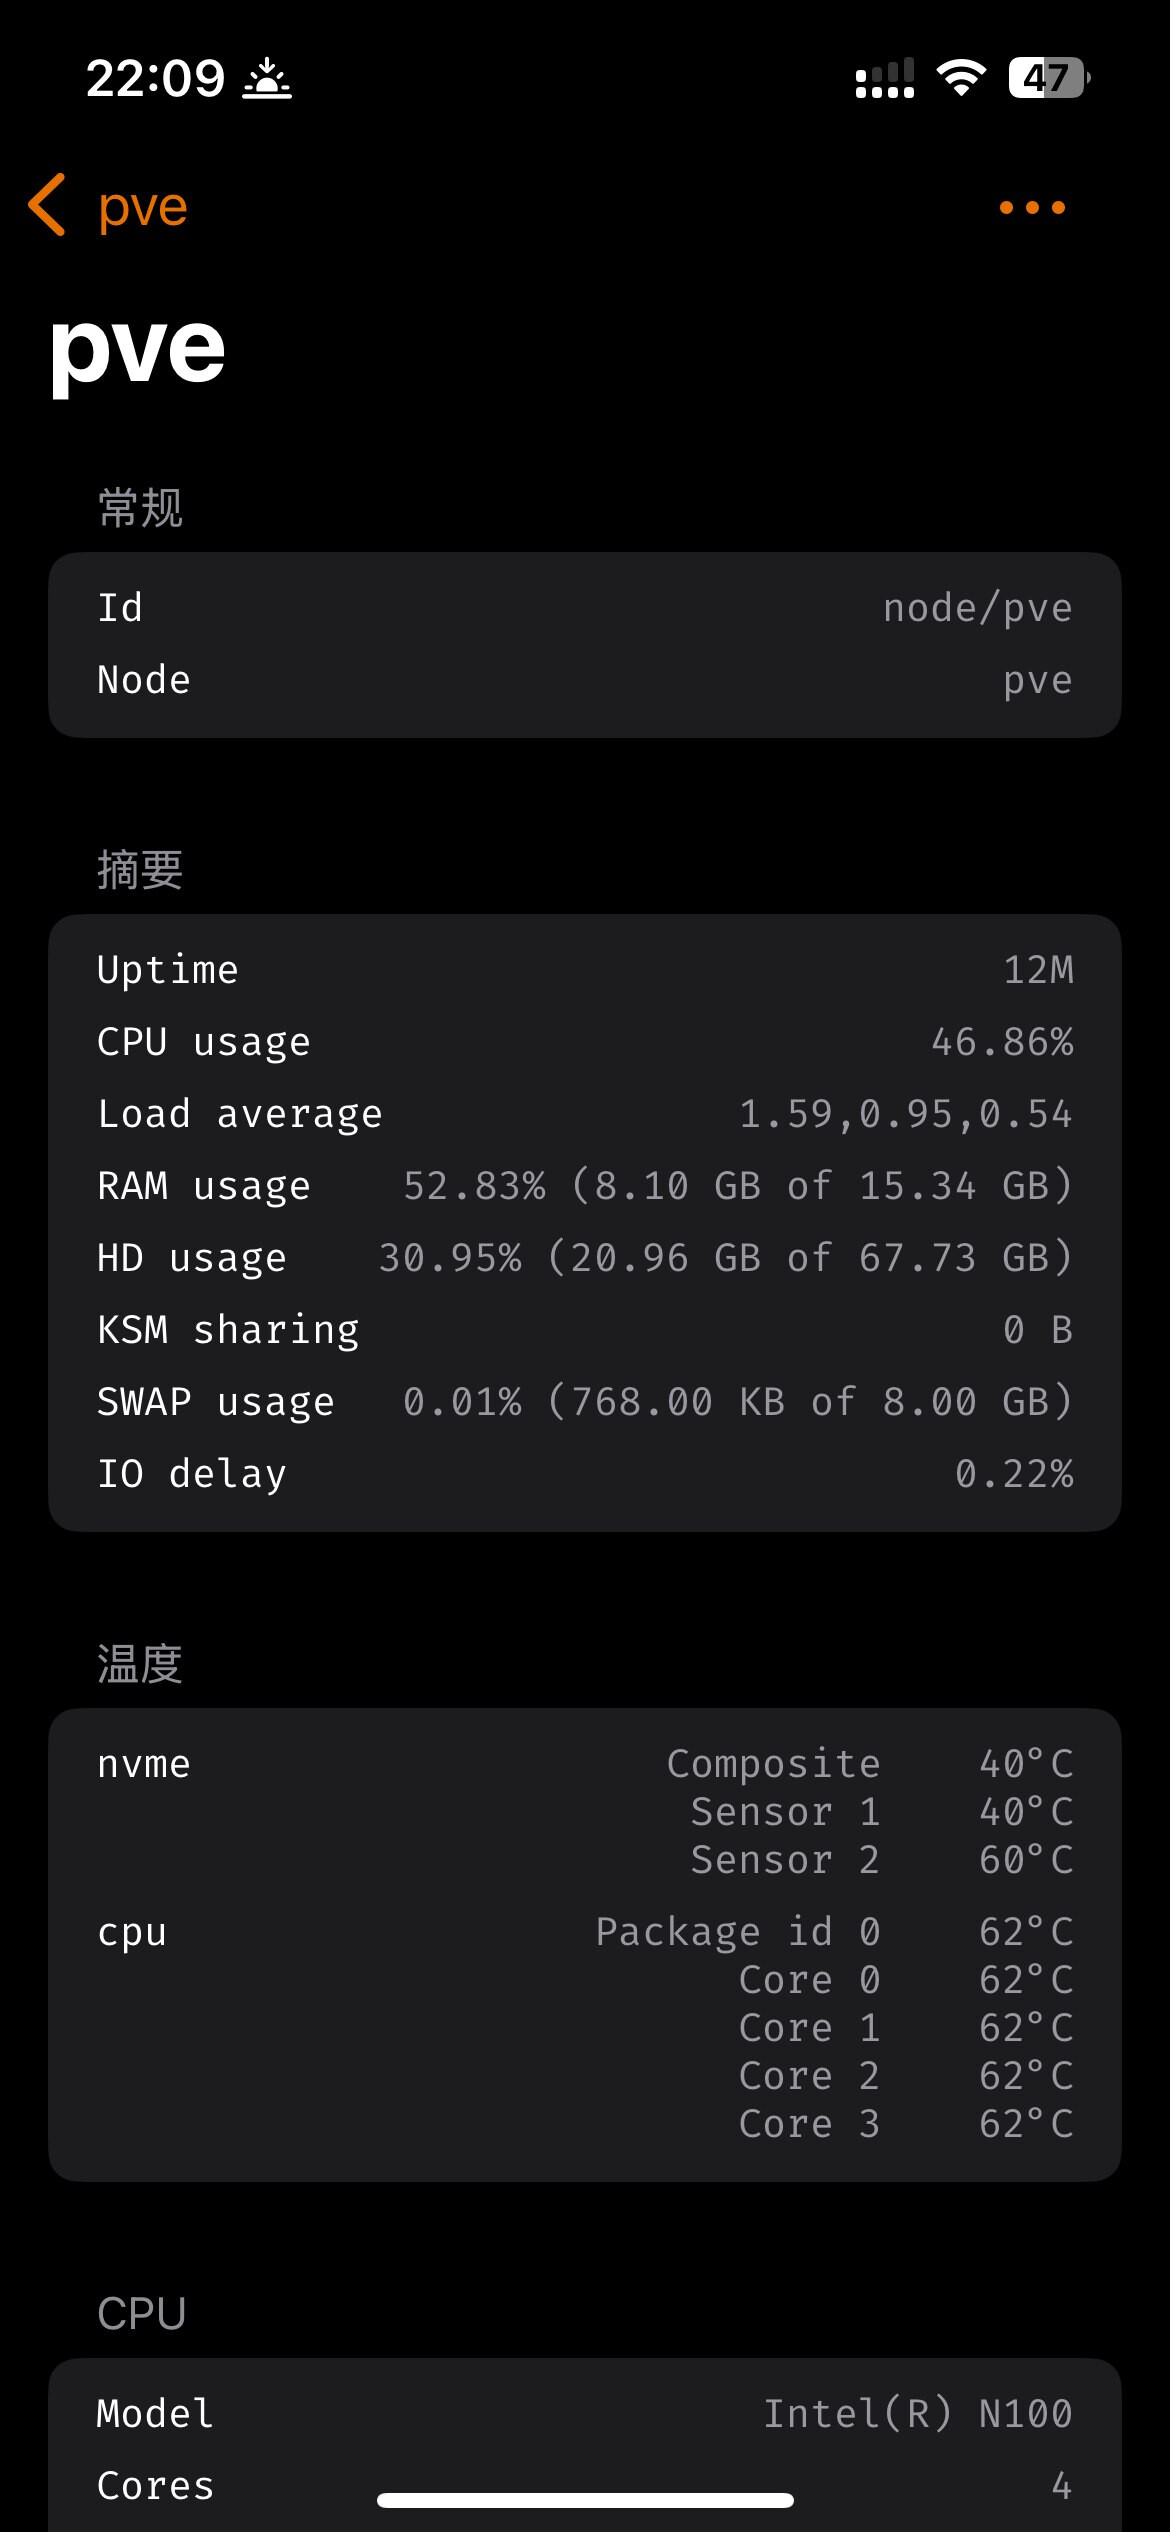Select the Node row showing pve

pyautogui.click(x=585, y=680)
